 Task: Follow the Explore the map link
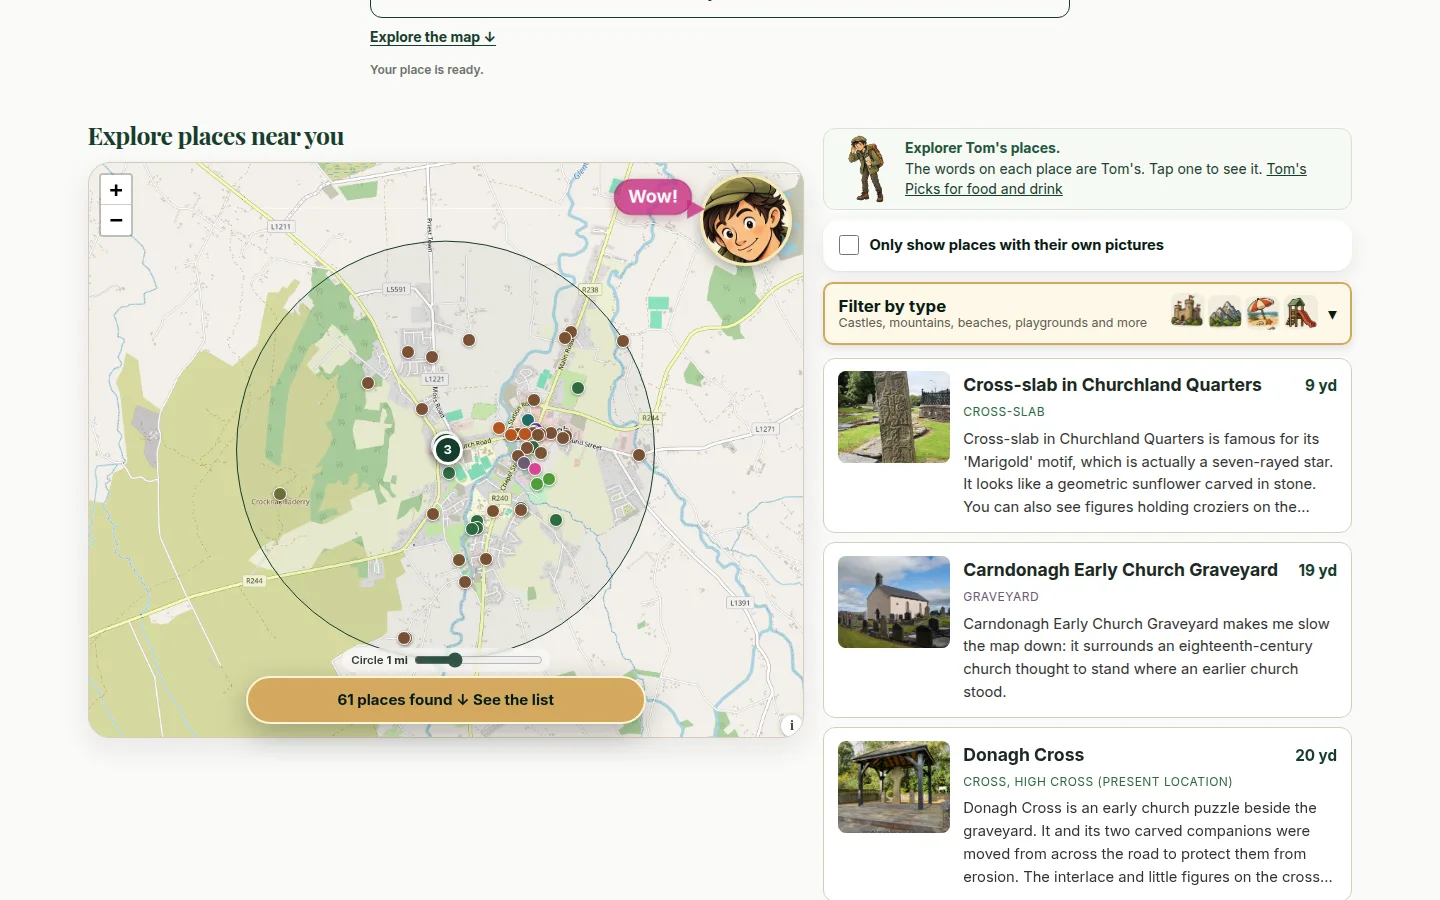point(433,37)
